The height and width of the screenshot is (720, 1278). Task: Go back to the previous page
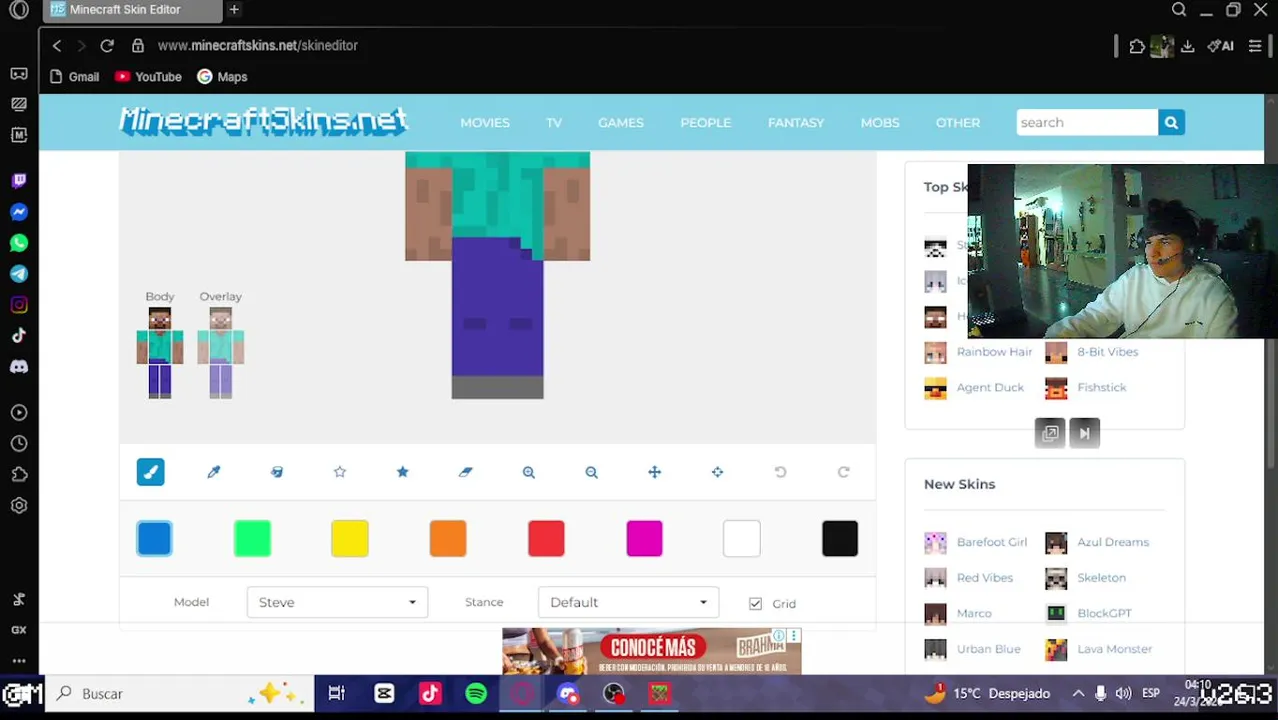pyautogui.click(x=57, y=45)
